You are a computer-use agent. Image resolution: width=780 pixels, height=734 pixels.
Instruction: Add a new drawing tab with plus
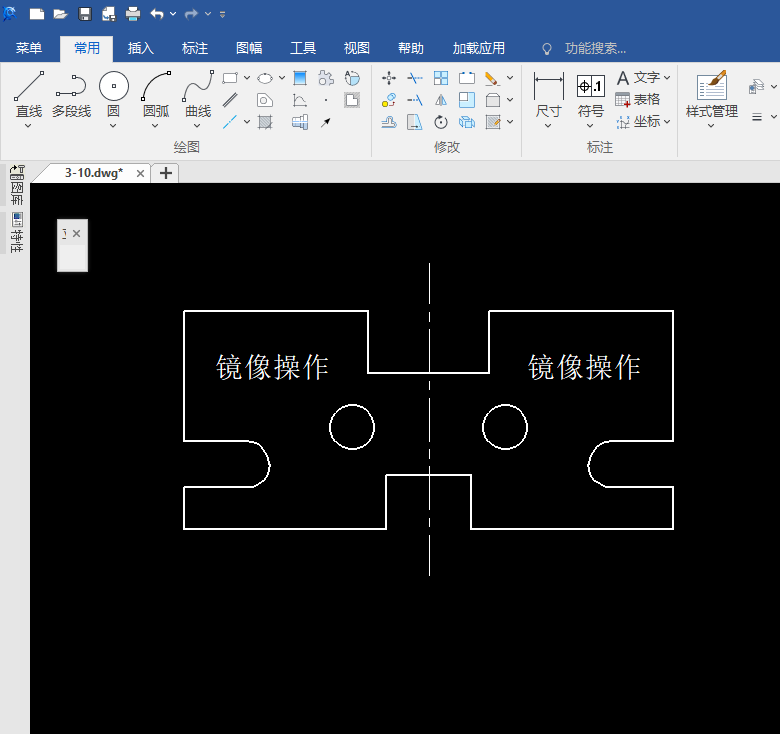[x=166, y=173]
